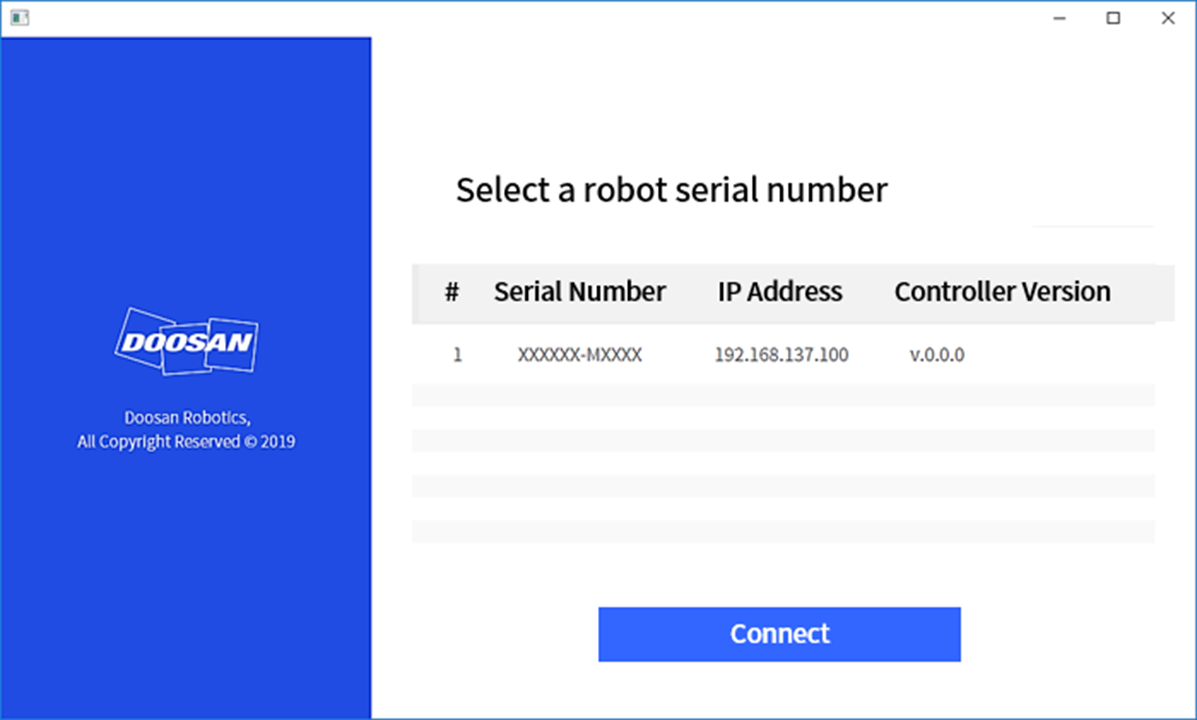Click the Doosan logo in the sidebar

[x=186, y=341]
